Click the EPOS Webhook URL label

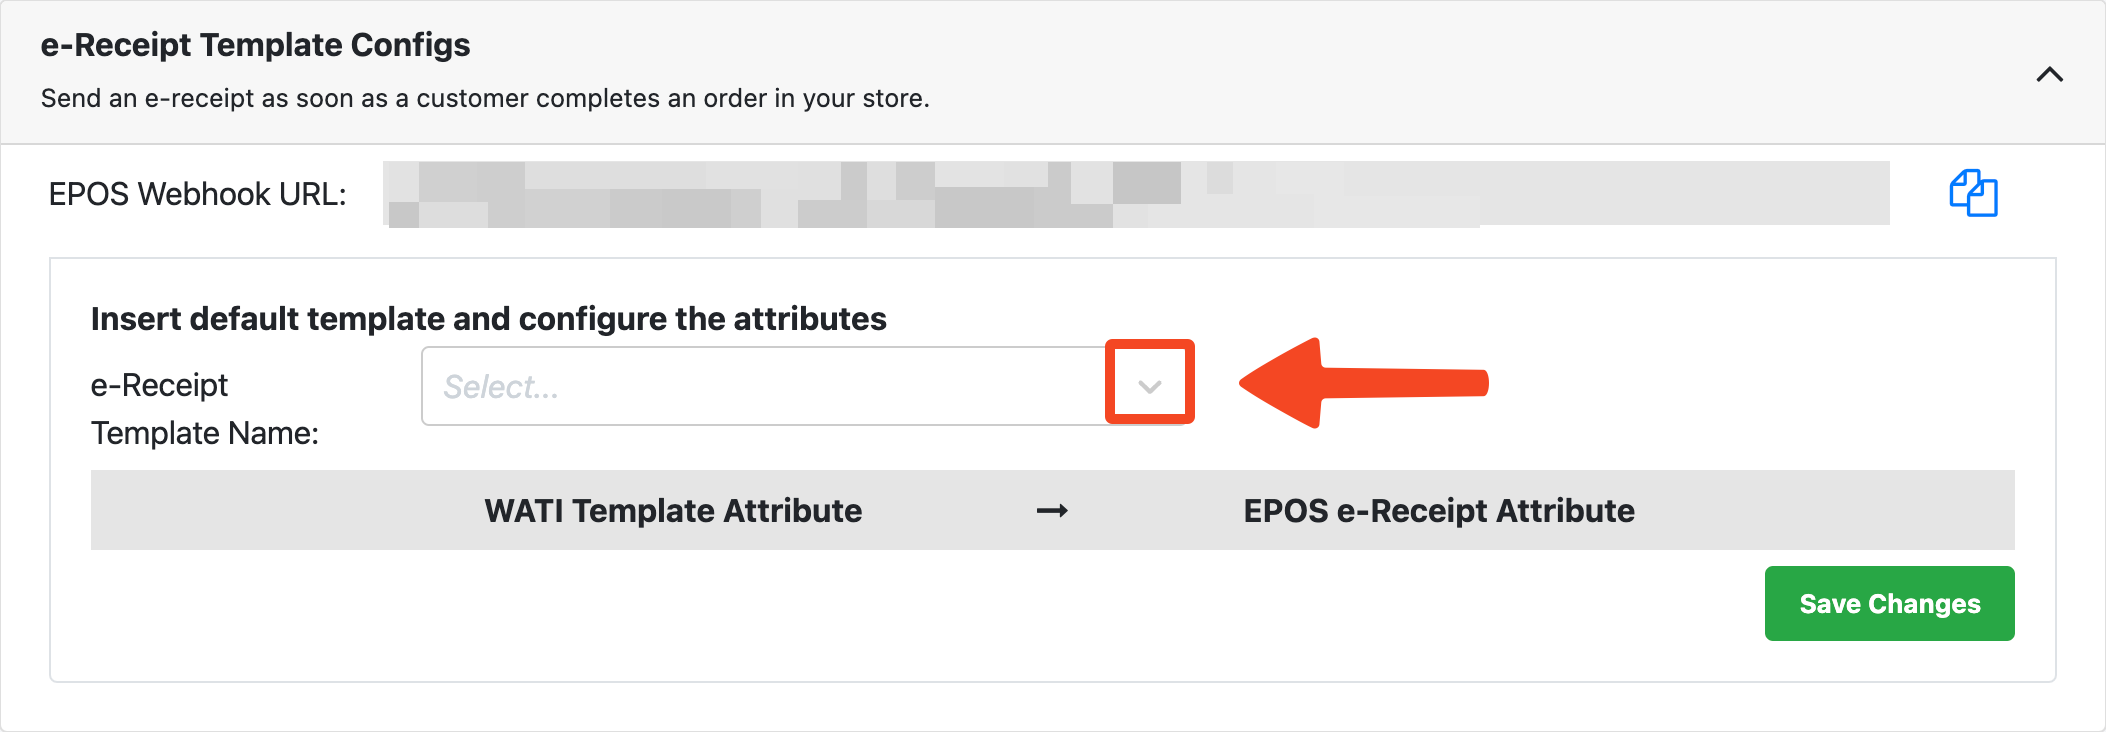pos(198,194)
